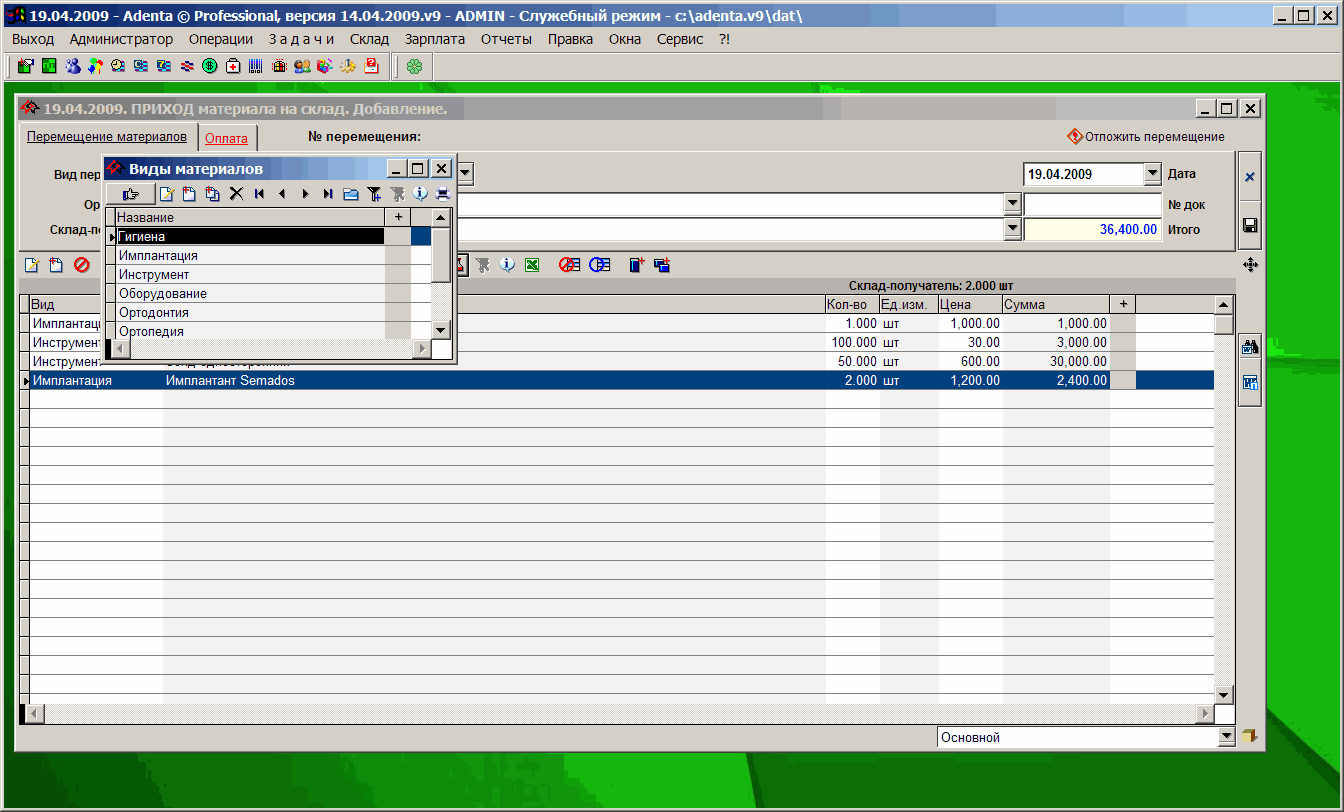1344x812 pixels.
Task: Expand the dropdown left of Итого field
Action: pos(1013,229)
